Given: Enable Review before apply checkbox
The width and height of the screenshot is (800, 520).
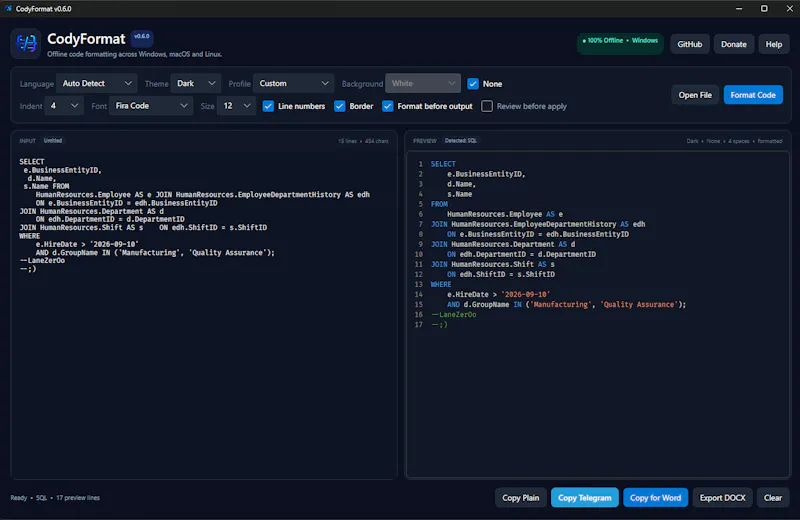Looking at the screenshot, I should click(487, 106).
